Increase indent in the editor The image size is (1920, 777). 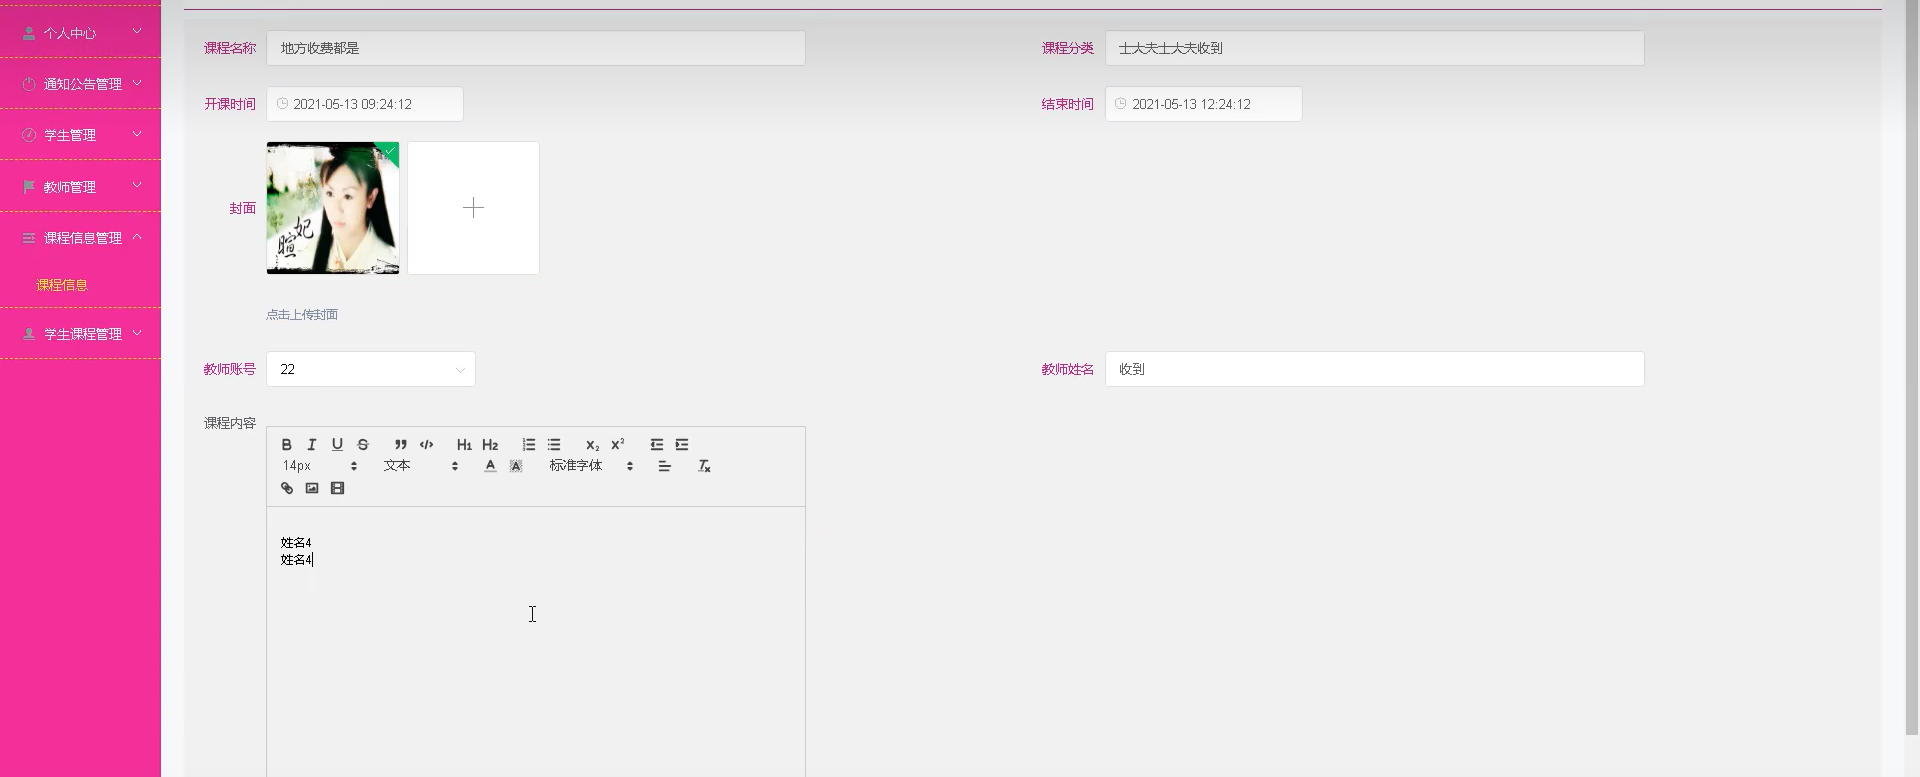682,444
